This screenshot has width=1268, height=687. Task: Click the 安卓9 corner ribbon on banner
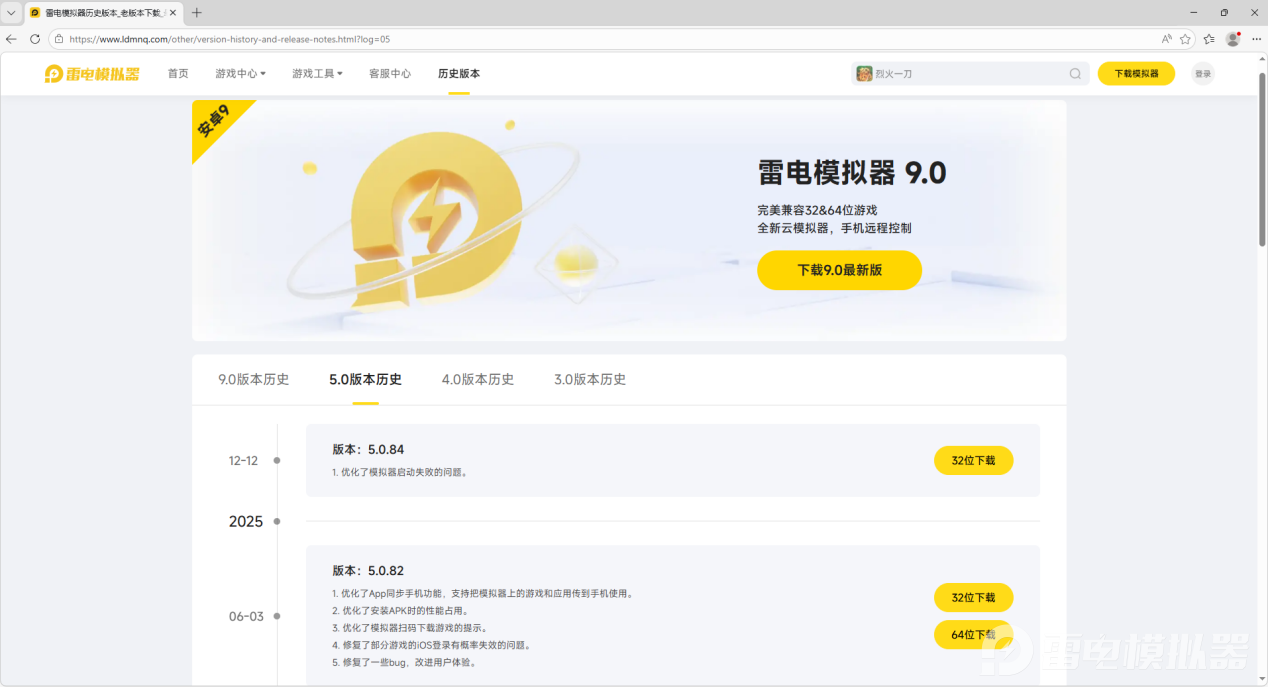point(216,124)
